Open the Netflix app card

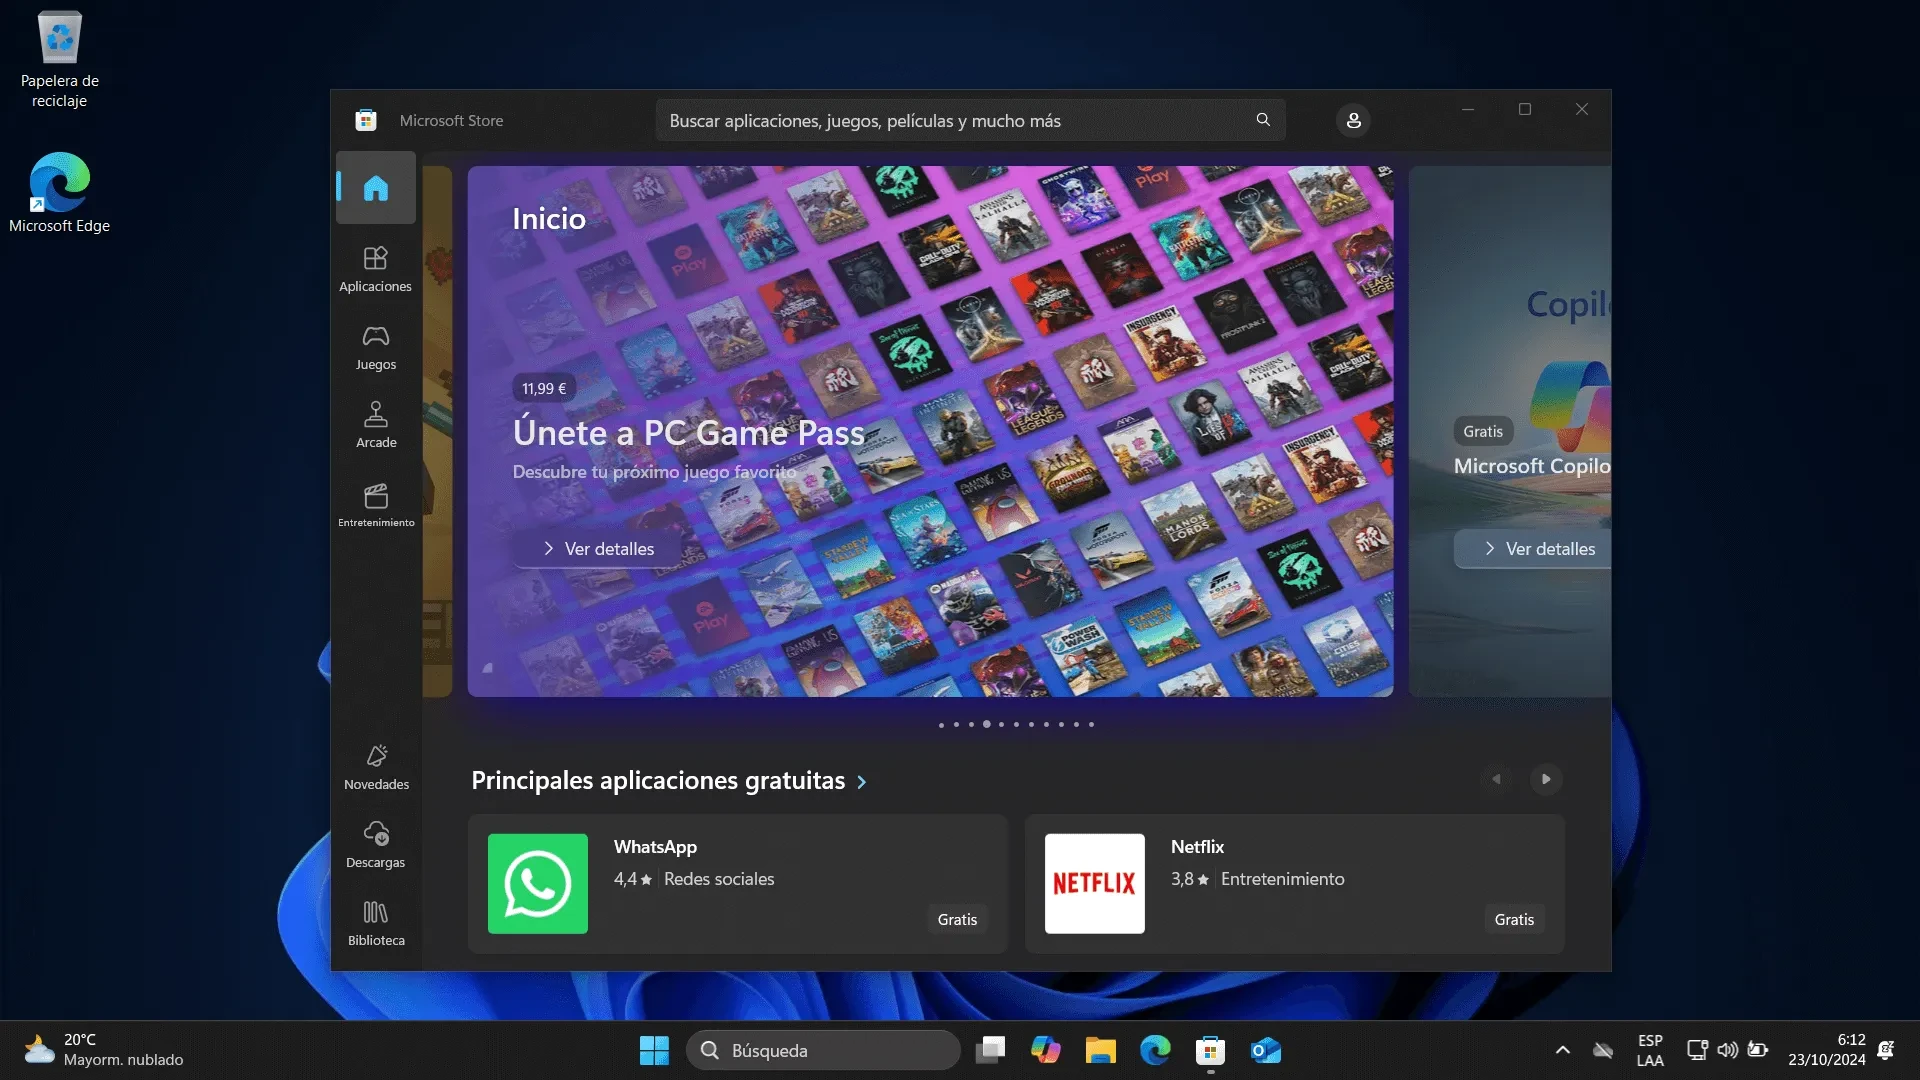click(1294, 883)
